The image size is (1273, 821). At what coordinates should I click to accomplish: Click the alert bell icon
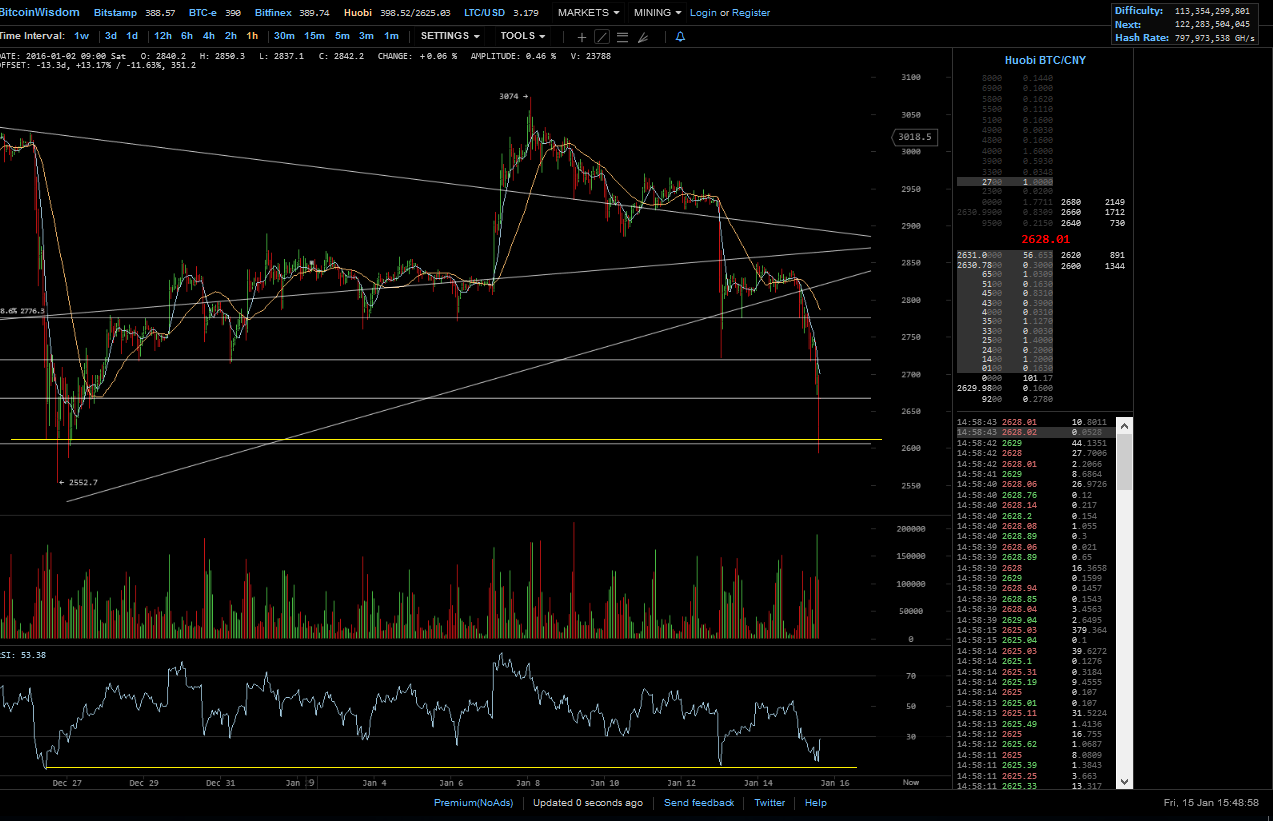pyautogui.click(x=680, y=37)
